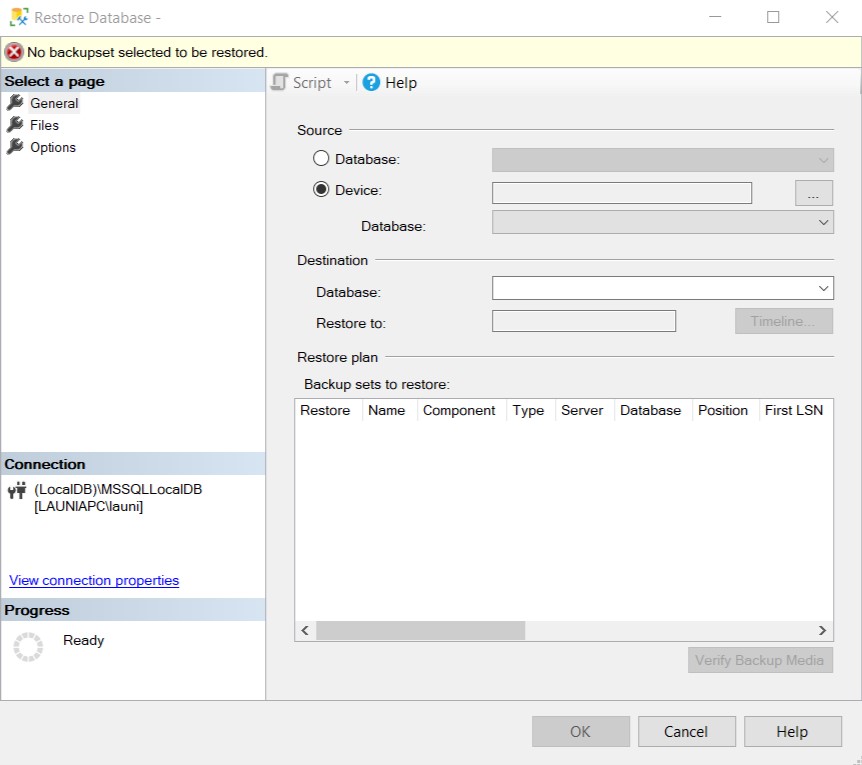The width and height of the screenshot is (862, 765).
Task: Switch to the Files page
Action: click(44, 125)
